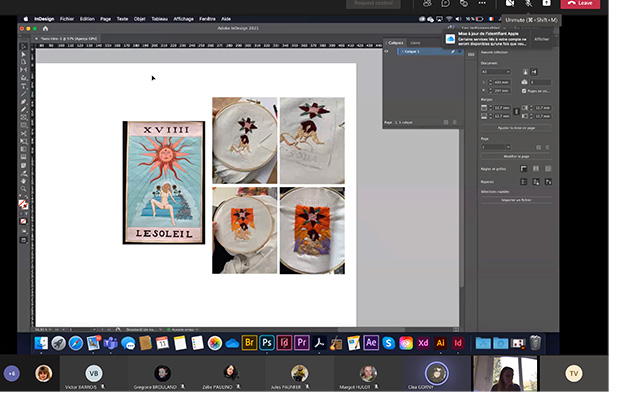640x400 pixels.
Task: Switch to the Calques tab
Action: pyautogui.click(x=395, y=43)
